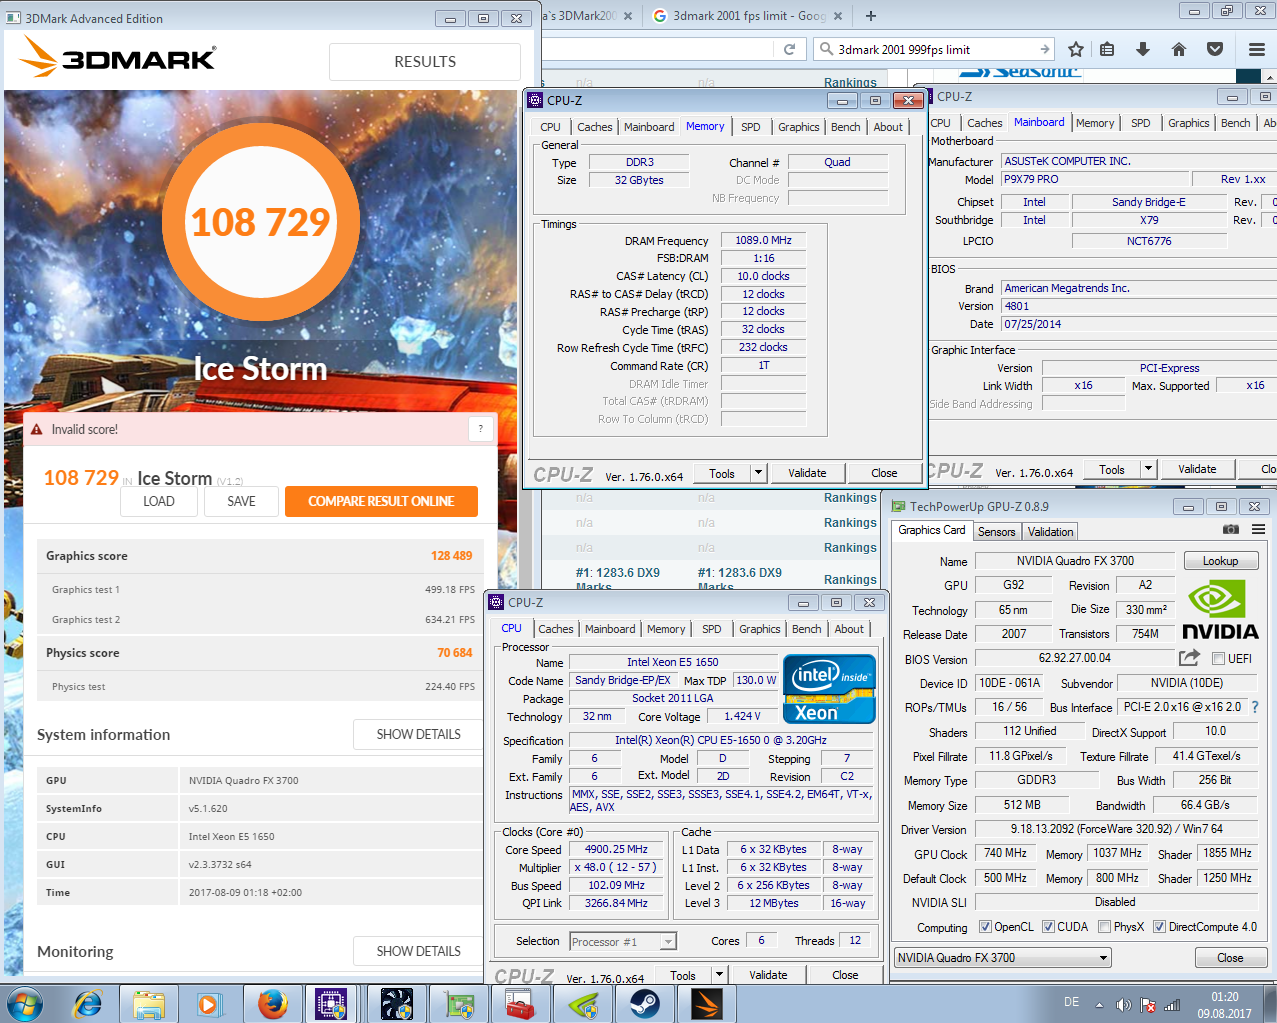The image size is (1277, 1023).
Task: Toggle the CUDA checkbox
Action: coord(1048,927)
